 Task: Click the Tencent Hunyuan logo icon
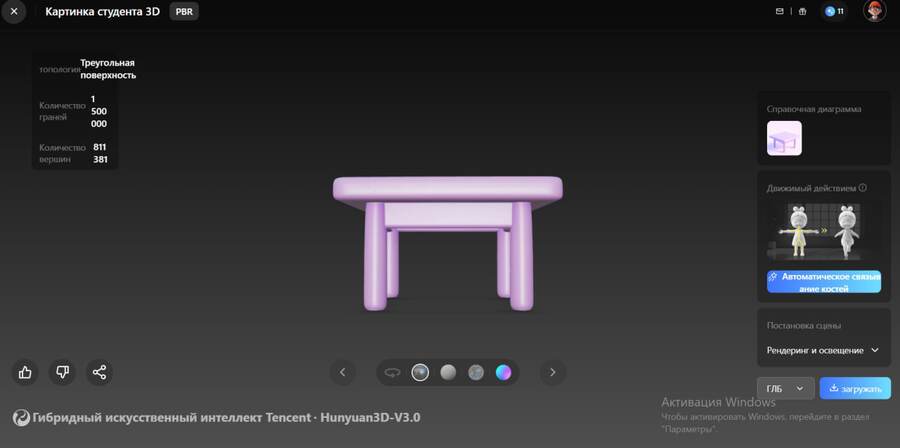[21, 418]
